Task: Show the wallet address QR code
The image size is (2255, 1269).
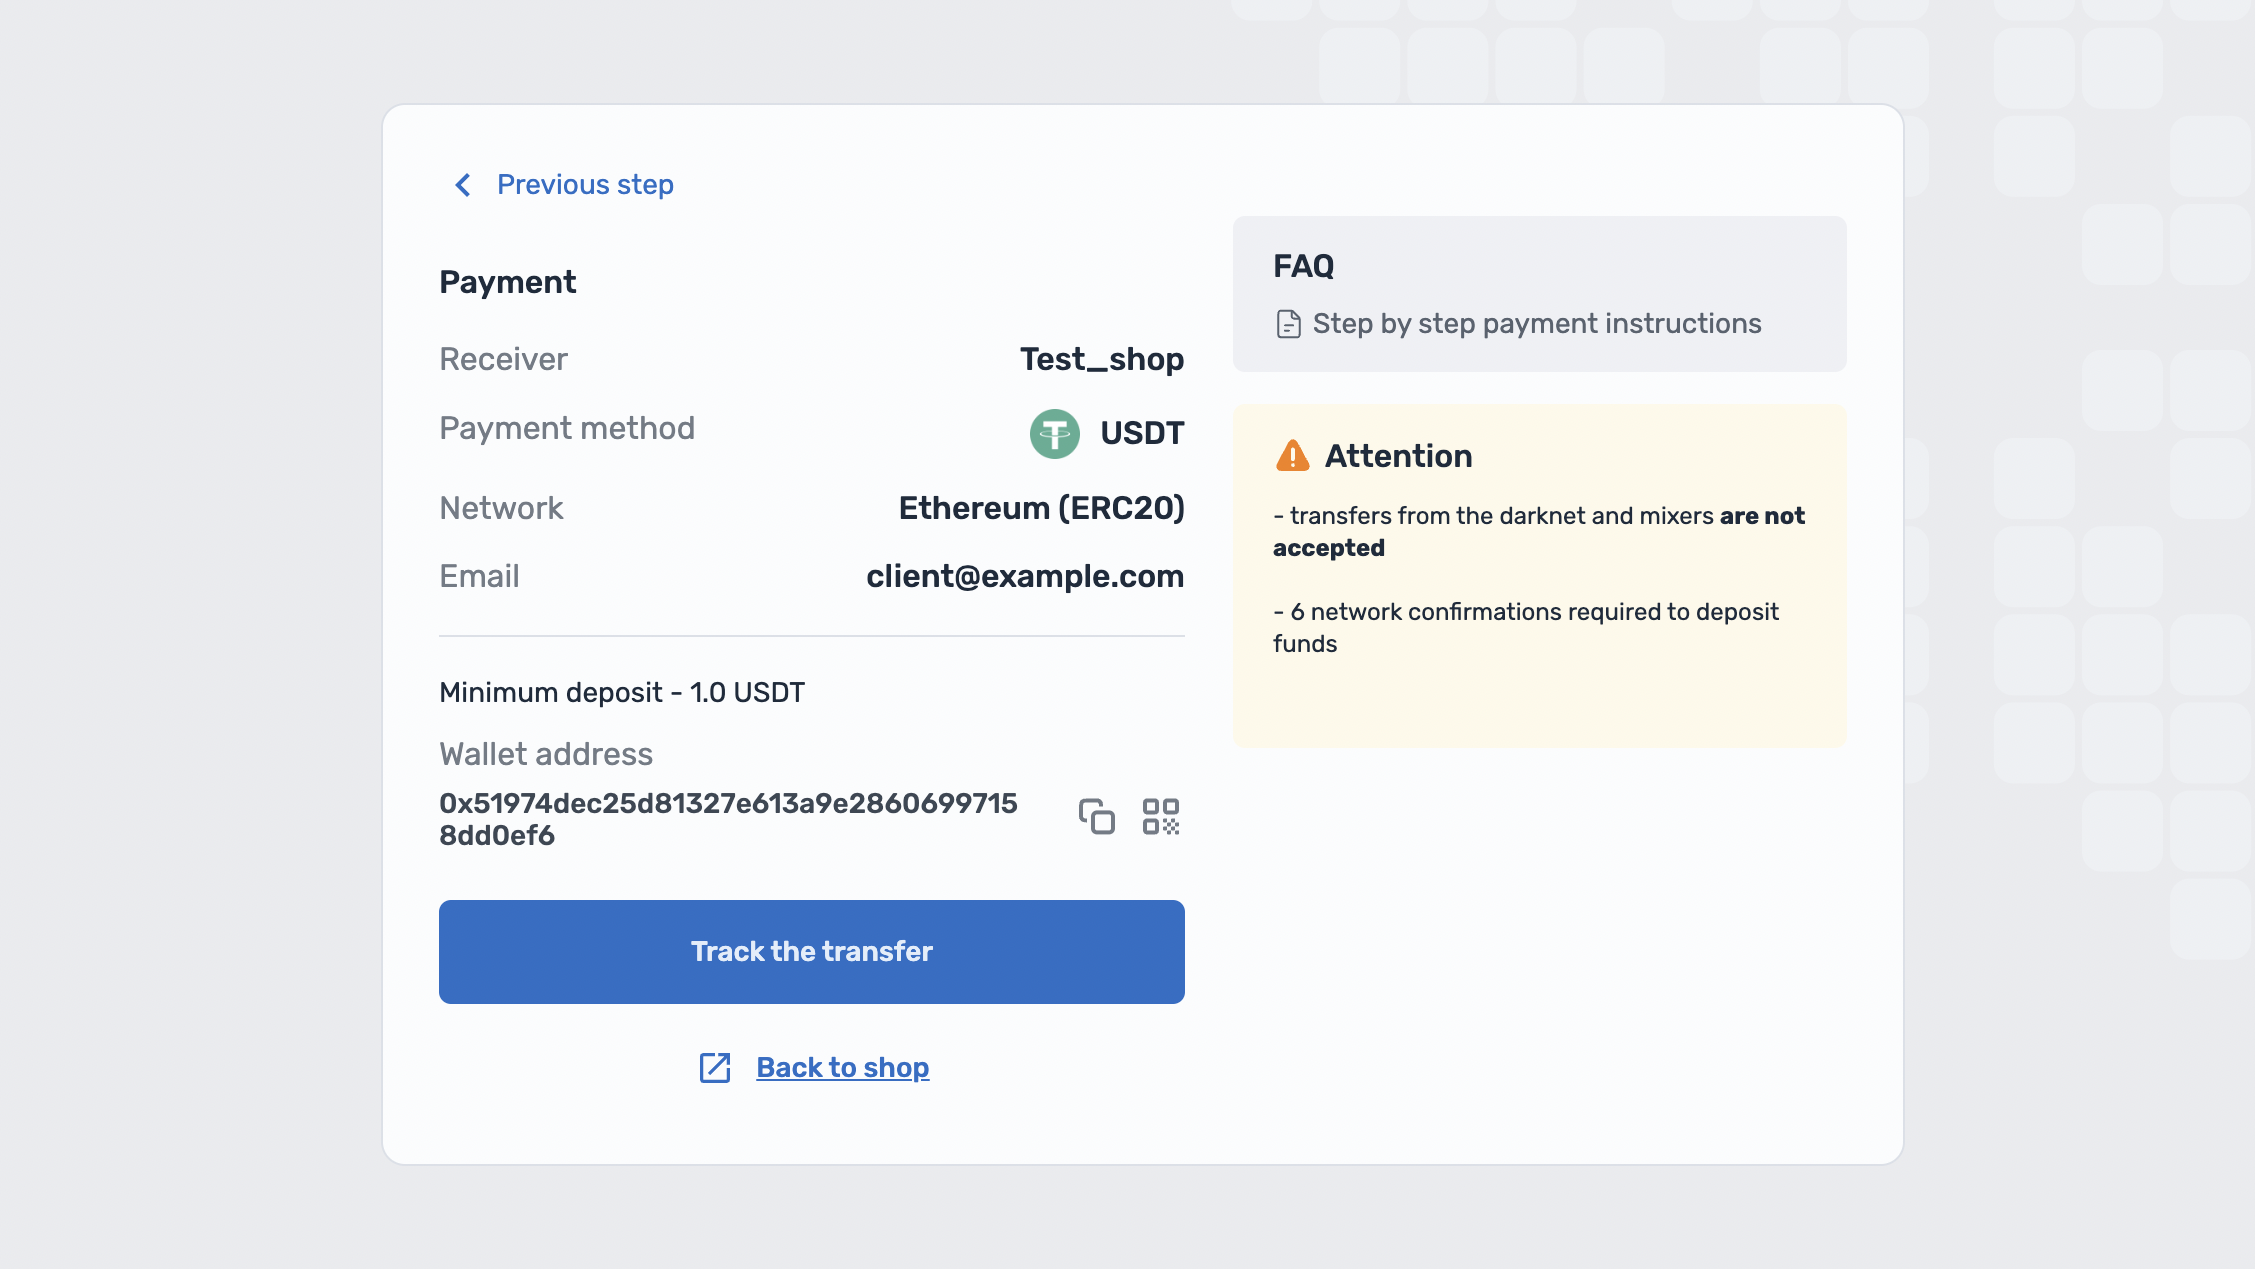Action: (1161, 817)
